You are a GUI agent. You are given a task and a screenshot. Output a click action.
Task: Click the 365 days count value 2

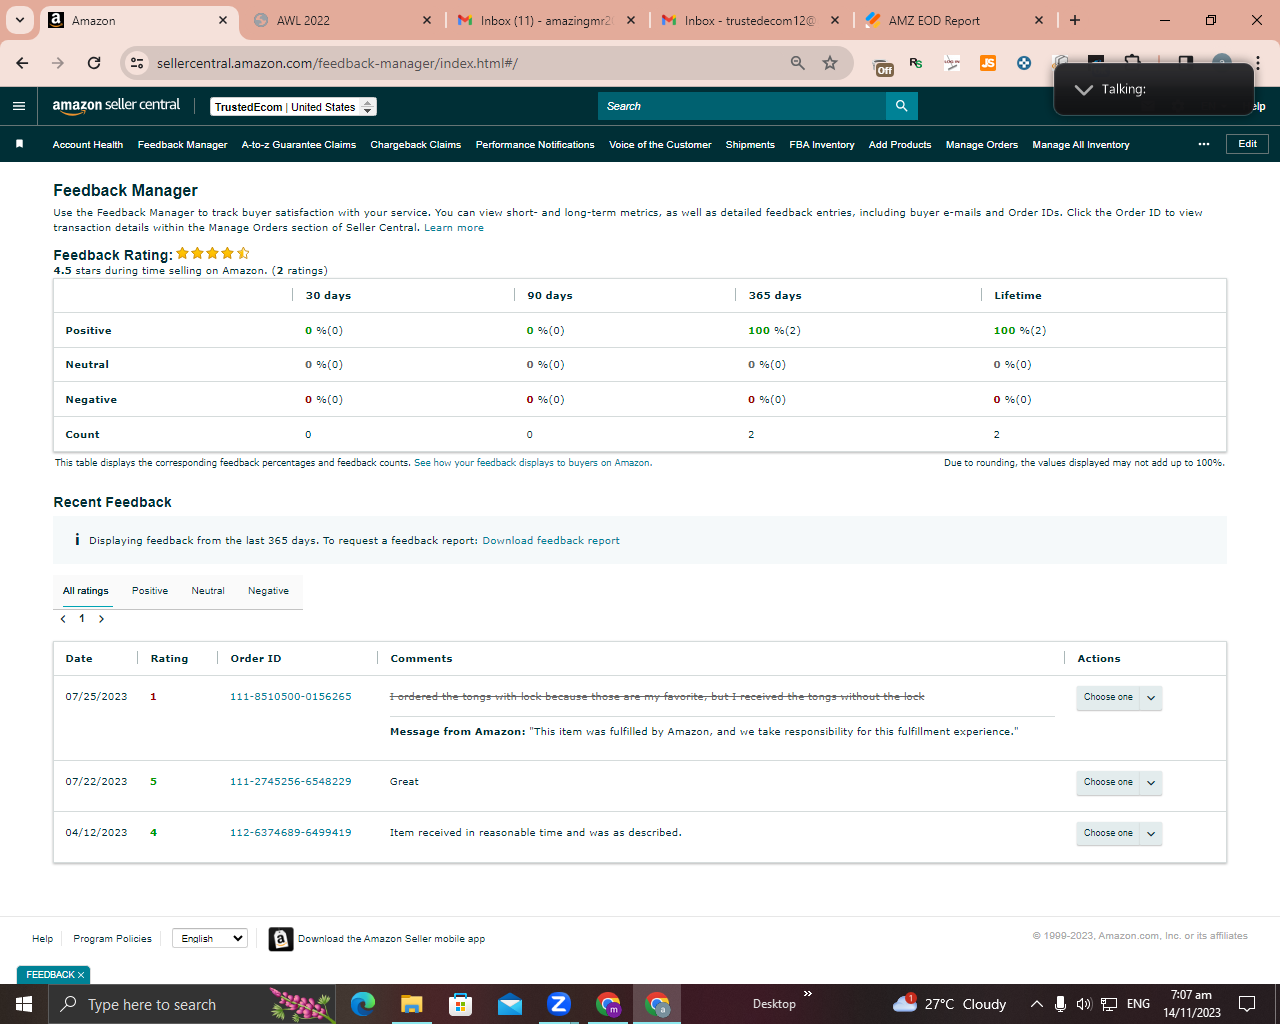[751, 435]
